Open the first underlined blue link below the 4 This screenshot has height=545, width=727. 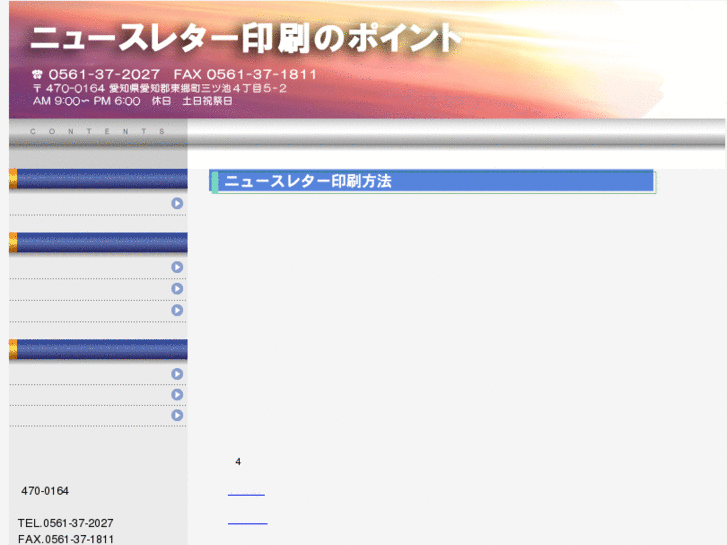coord(246,495)
